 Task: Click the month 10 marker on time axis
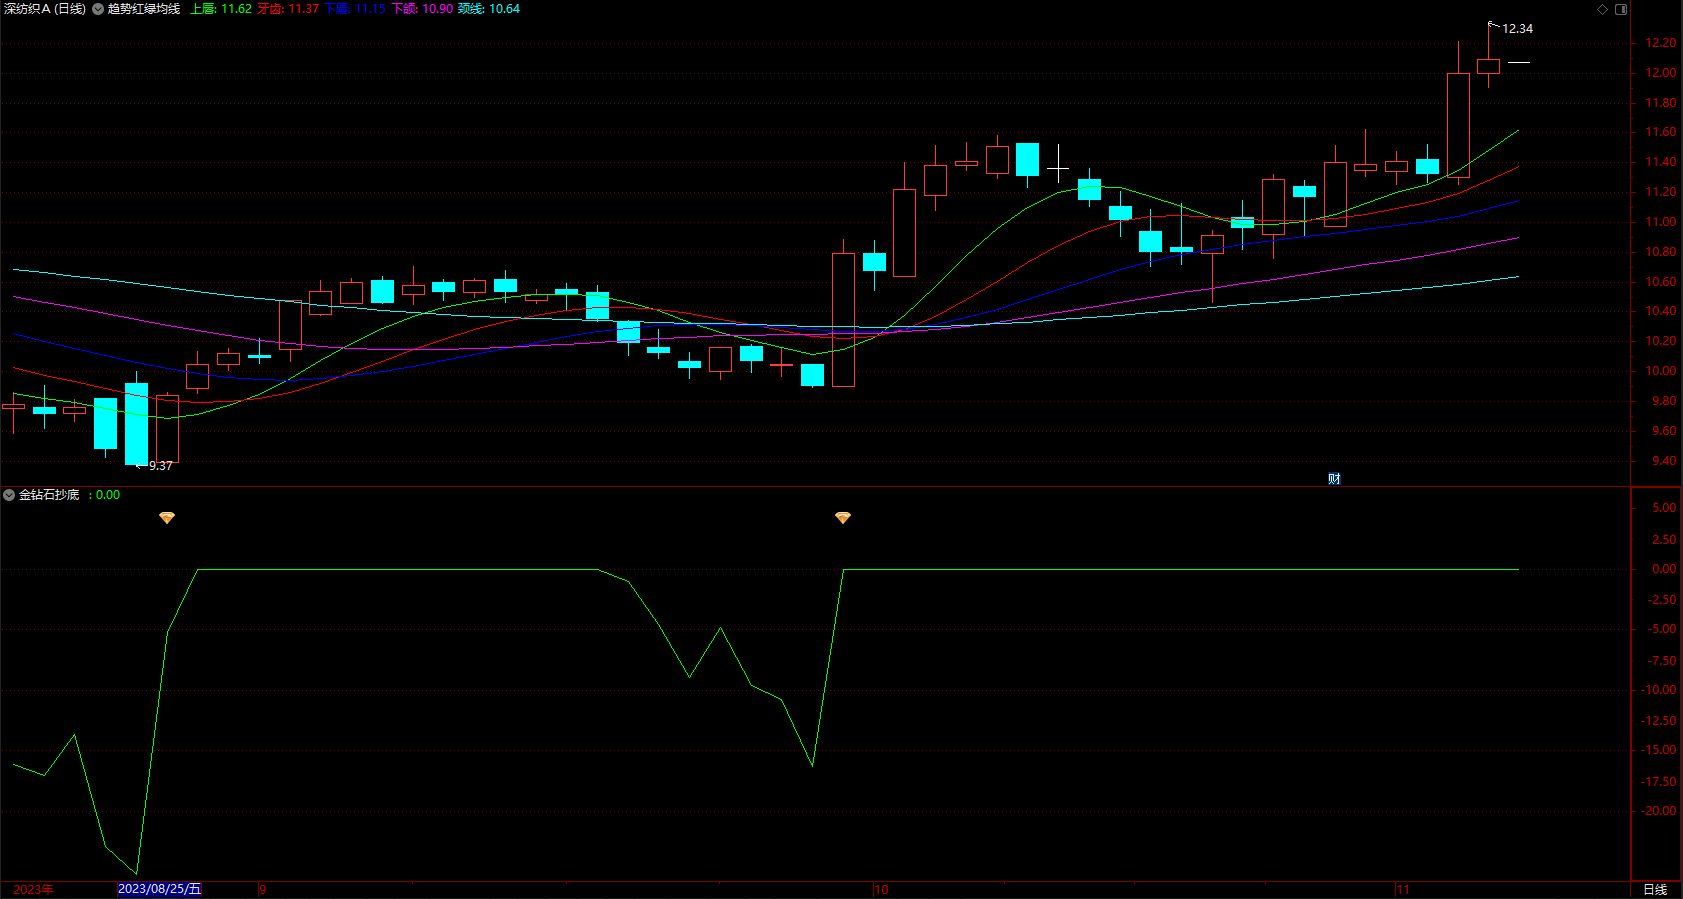coord(881,889)
